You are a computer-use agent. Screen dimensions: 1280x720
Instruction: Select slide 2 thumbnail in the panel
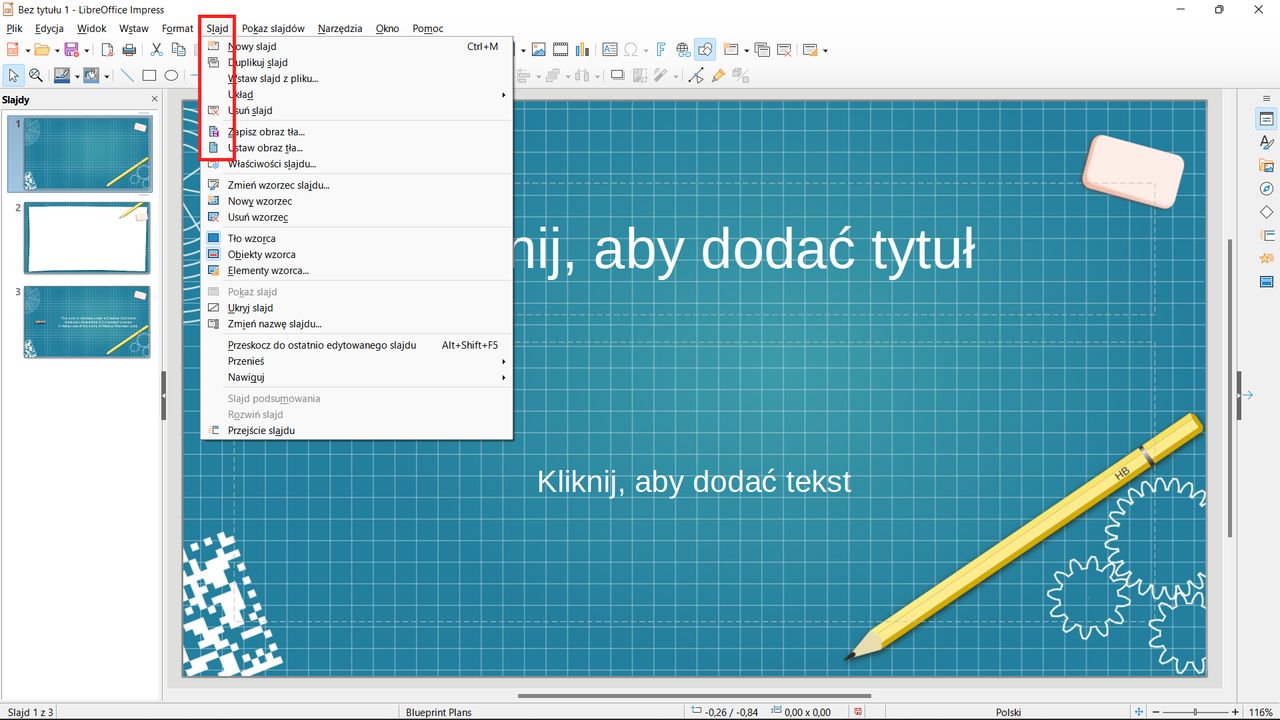pos(87,238)
